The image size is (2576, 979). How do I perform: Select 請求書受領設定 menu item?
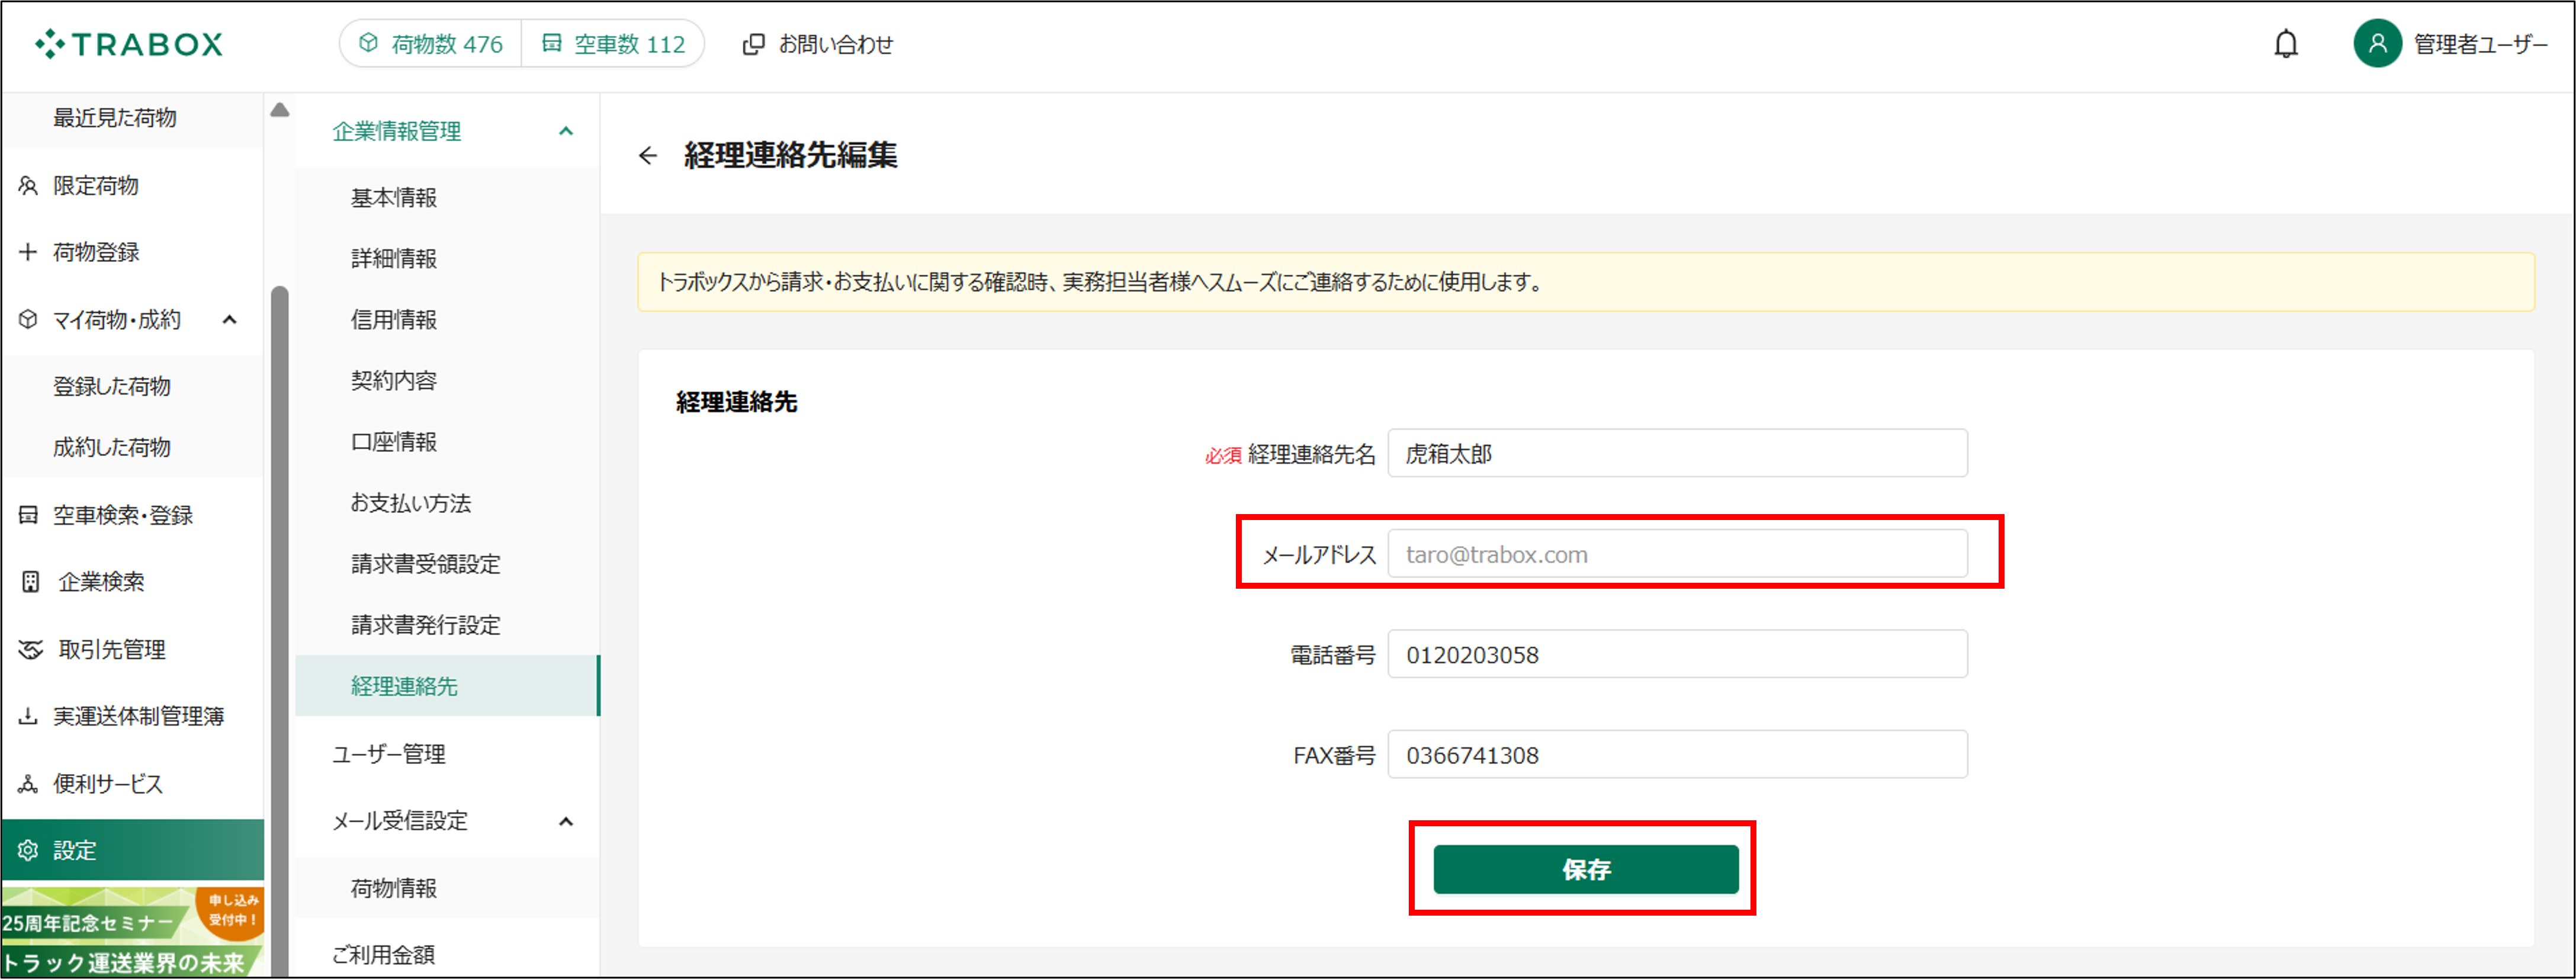(426, 564)
